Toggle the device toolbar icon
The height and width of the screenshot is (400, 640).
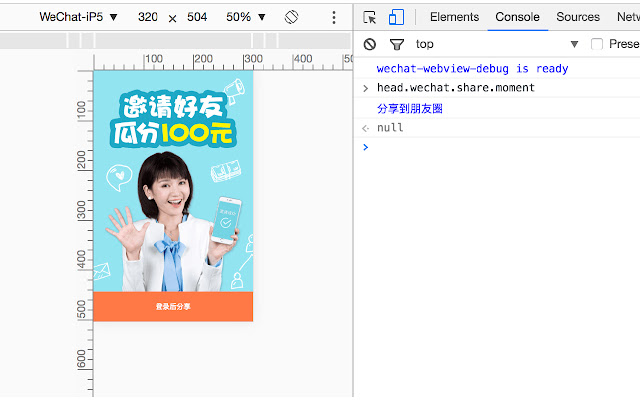click(396, 17)
